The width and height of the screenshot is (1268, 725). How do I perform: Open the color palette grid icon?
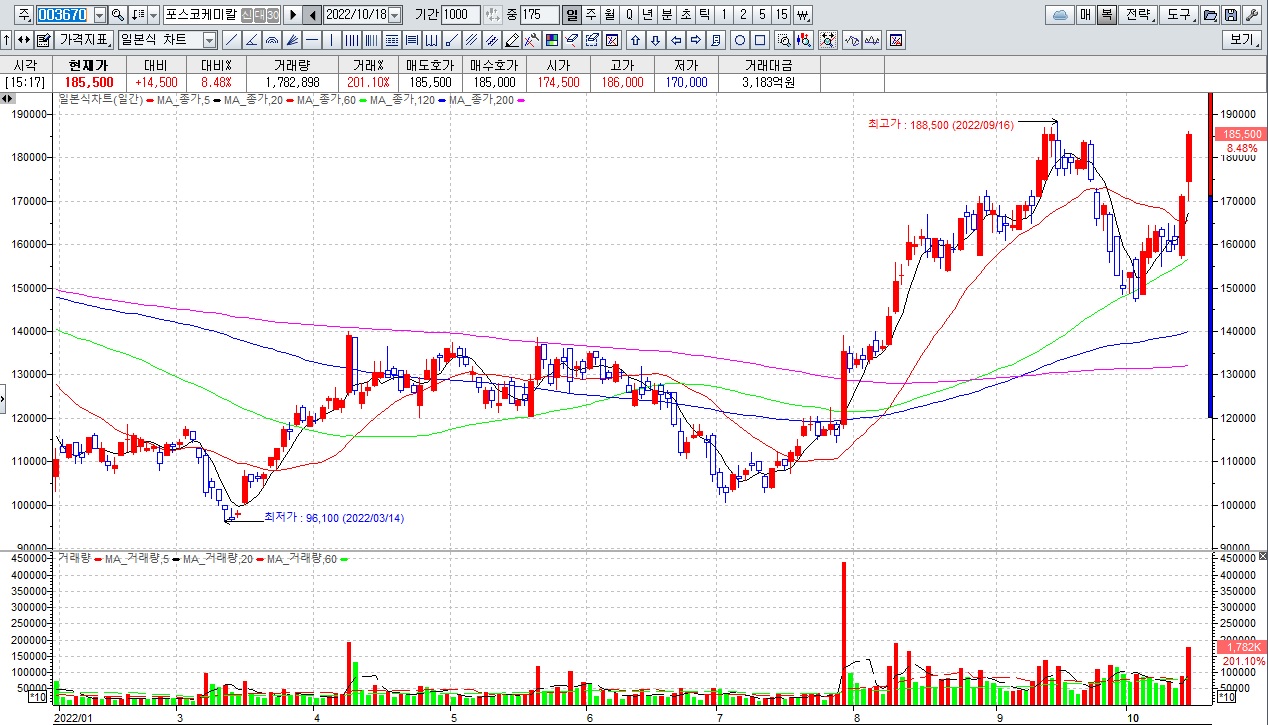point(551,40)
